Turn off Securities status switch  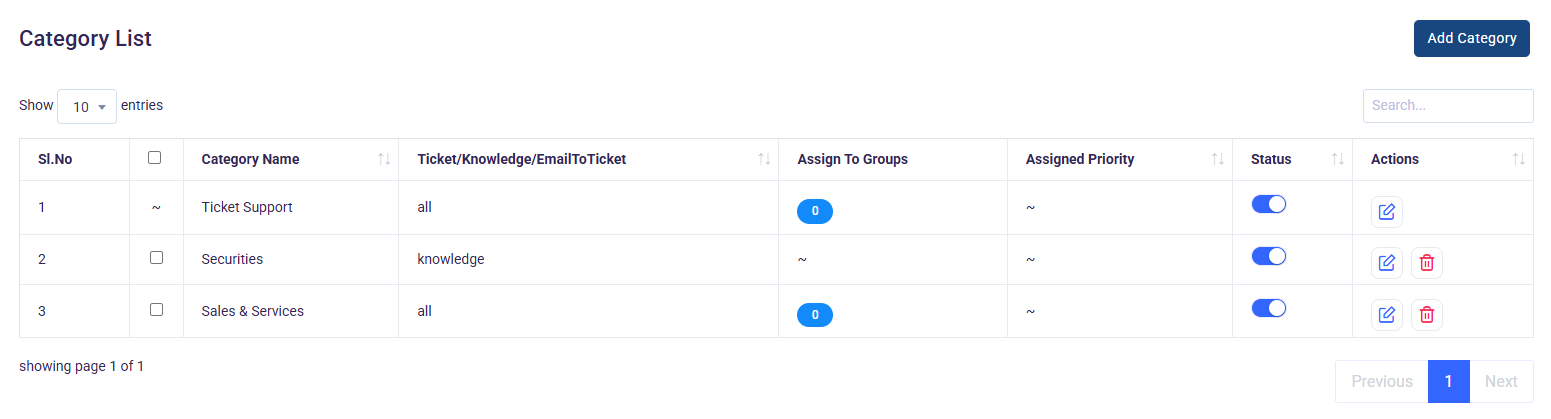(x=1268, y=256)
